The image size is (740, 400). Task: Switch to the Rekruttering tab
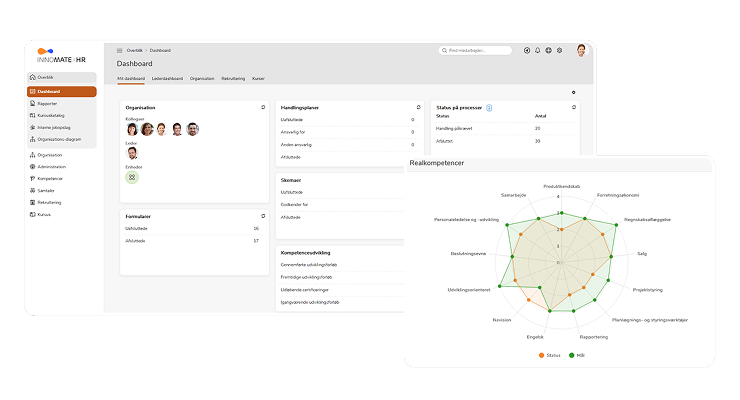232,77
